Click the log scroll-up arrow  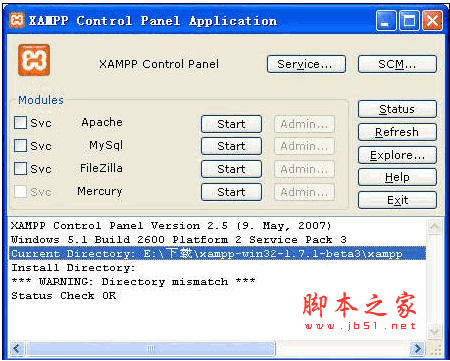(434, 227)
